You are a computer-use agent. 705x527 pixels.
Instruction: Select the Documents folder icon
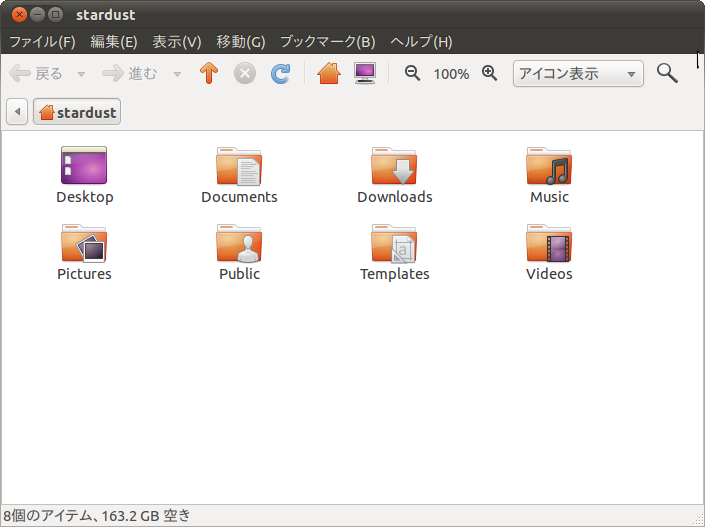pos(239,166)
